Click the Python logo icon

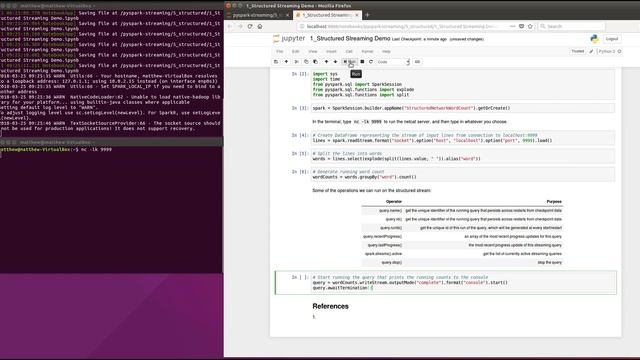click(594, 39)
